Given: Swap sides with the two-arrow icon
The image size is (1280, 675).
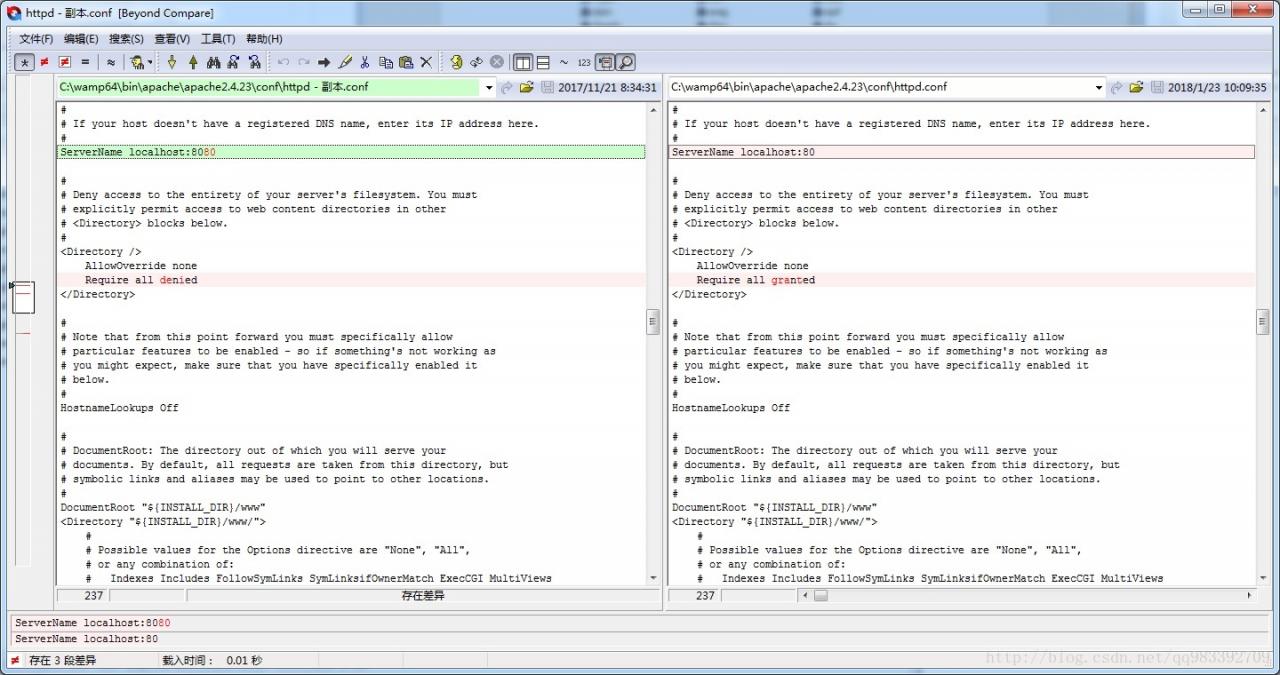Looking at the screenshot, I should [476, 62].
